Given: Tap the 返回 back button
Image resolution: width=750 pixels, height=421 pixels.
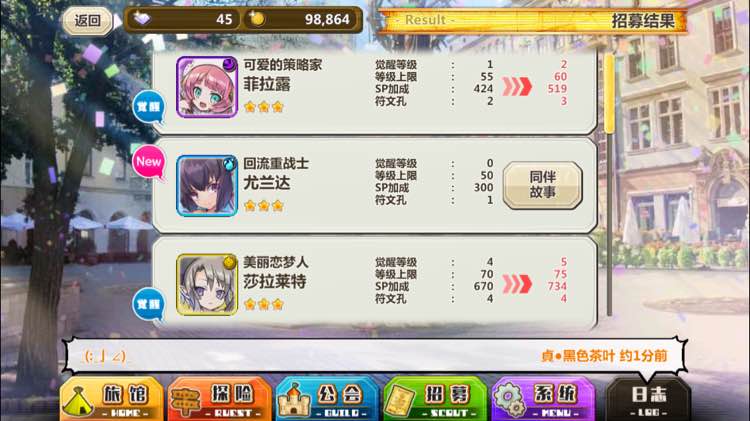Looking at the screenshot, I should (87, 21).
